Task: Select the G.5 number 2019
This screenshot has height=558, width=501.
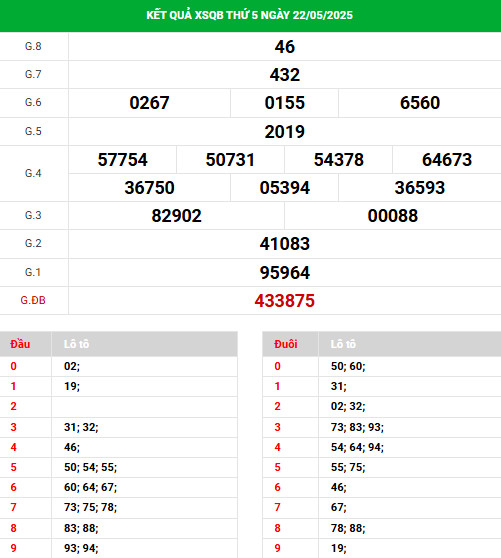Action: (285, 132)
